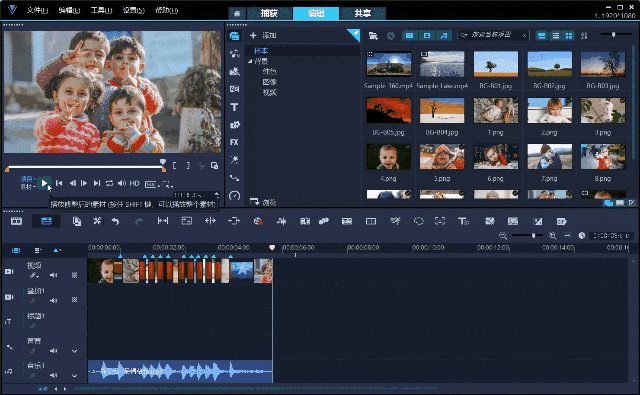Open the Motion path library icon
The width and height of the screenshot is (640, 395).
click(234, 178)
